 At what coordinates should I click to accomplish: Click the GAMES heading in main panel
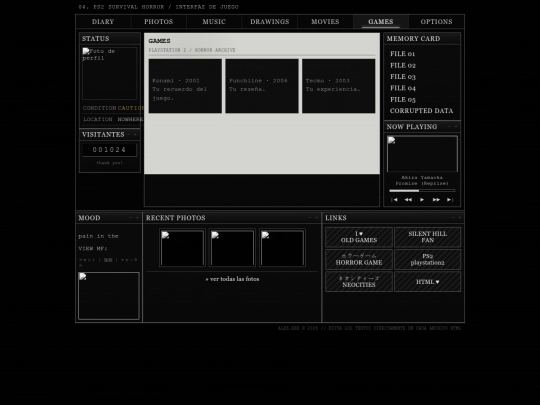pos(159,41)
